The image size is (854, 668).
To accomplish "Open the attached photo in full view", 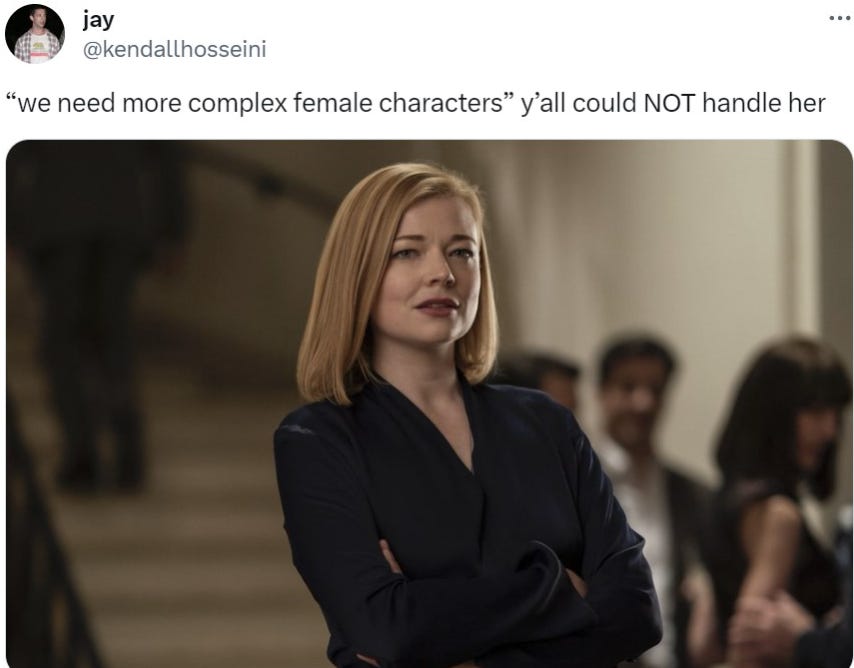I will click(x=429, y=404).
